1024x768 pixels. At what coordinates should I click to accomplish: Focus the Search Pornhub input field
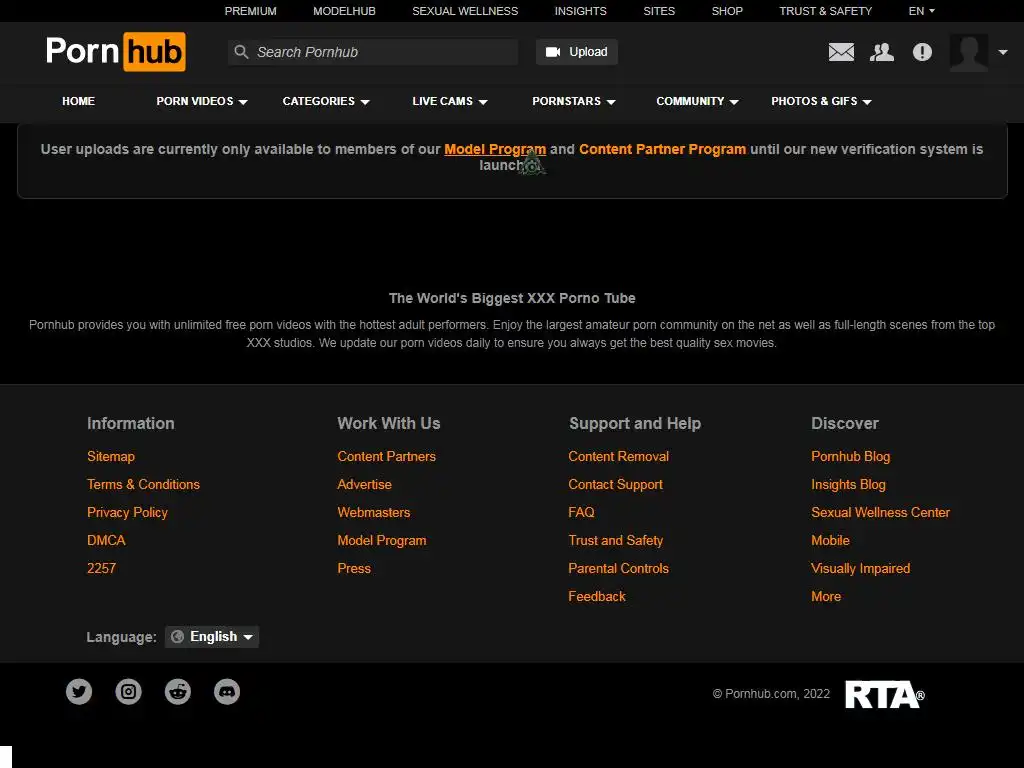(x=373, y=52)
